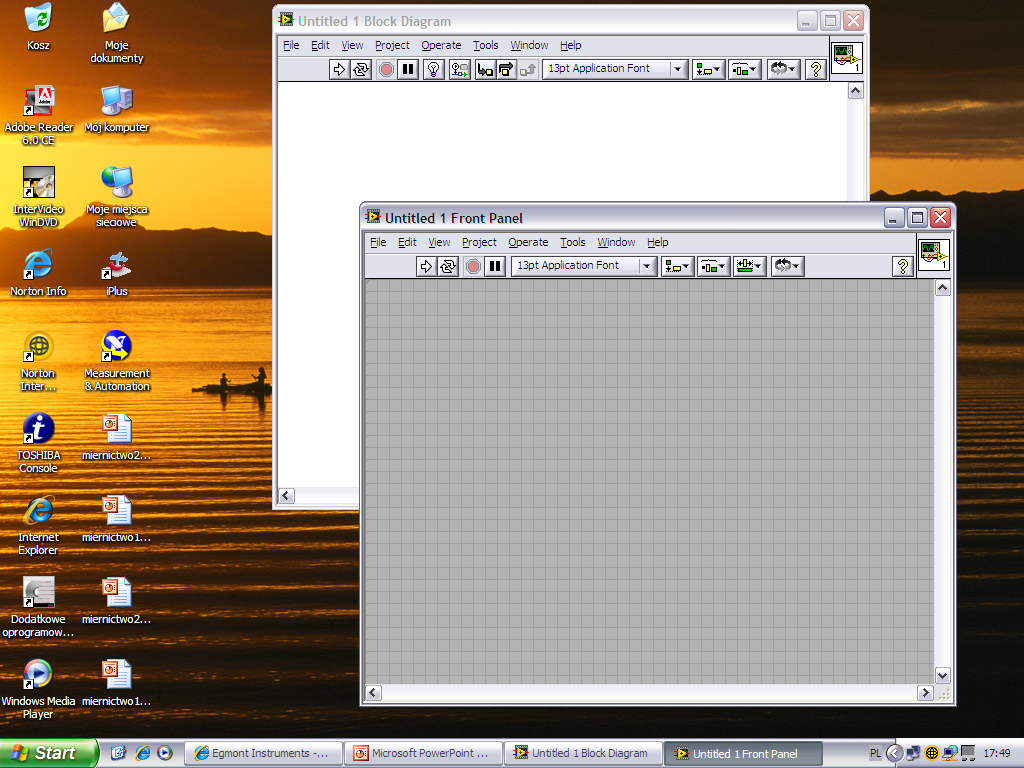Click Abort Execution in Block Diagram toolbar
This screenshot has width=1024, height=768.
click(x=386, y=69)
